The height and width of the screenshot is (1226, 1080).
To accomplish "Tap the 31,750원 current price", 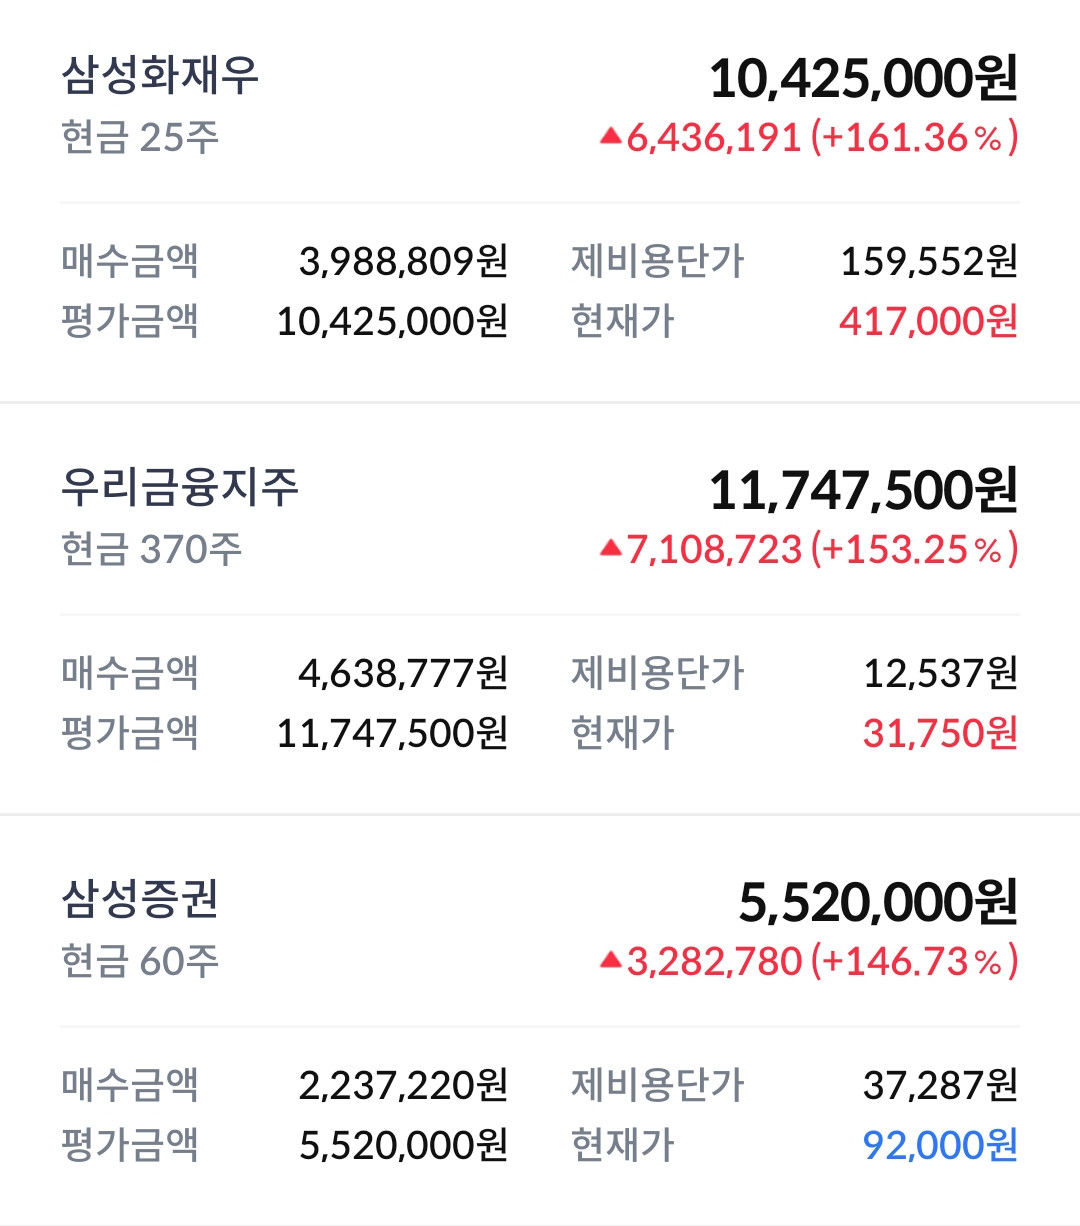I will (x=940, y=733).
